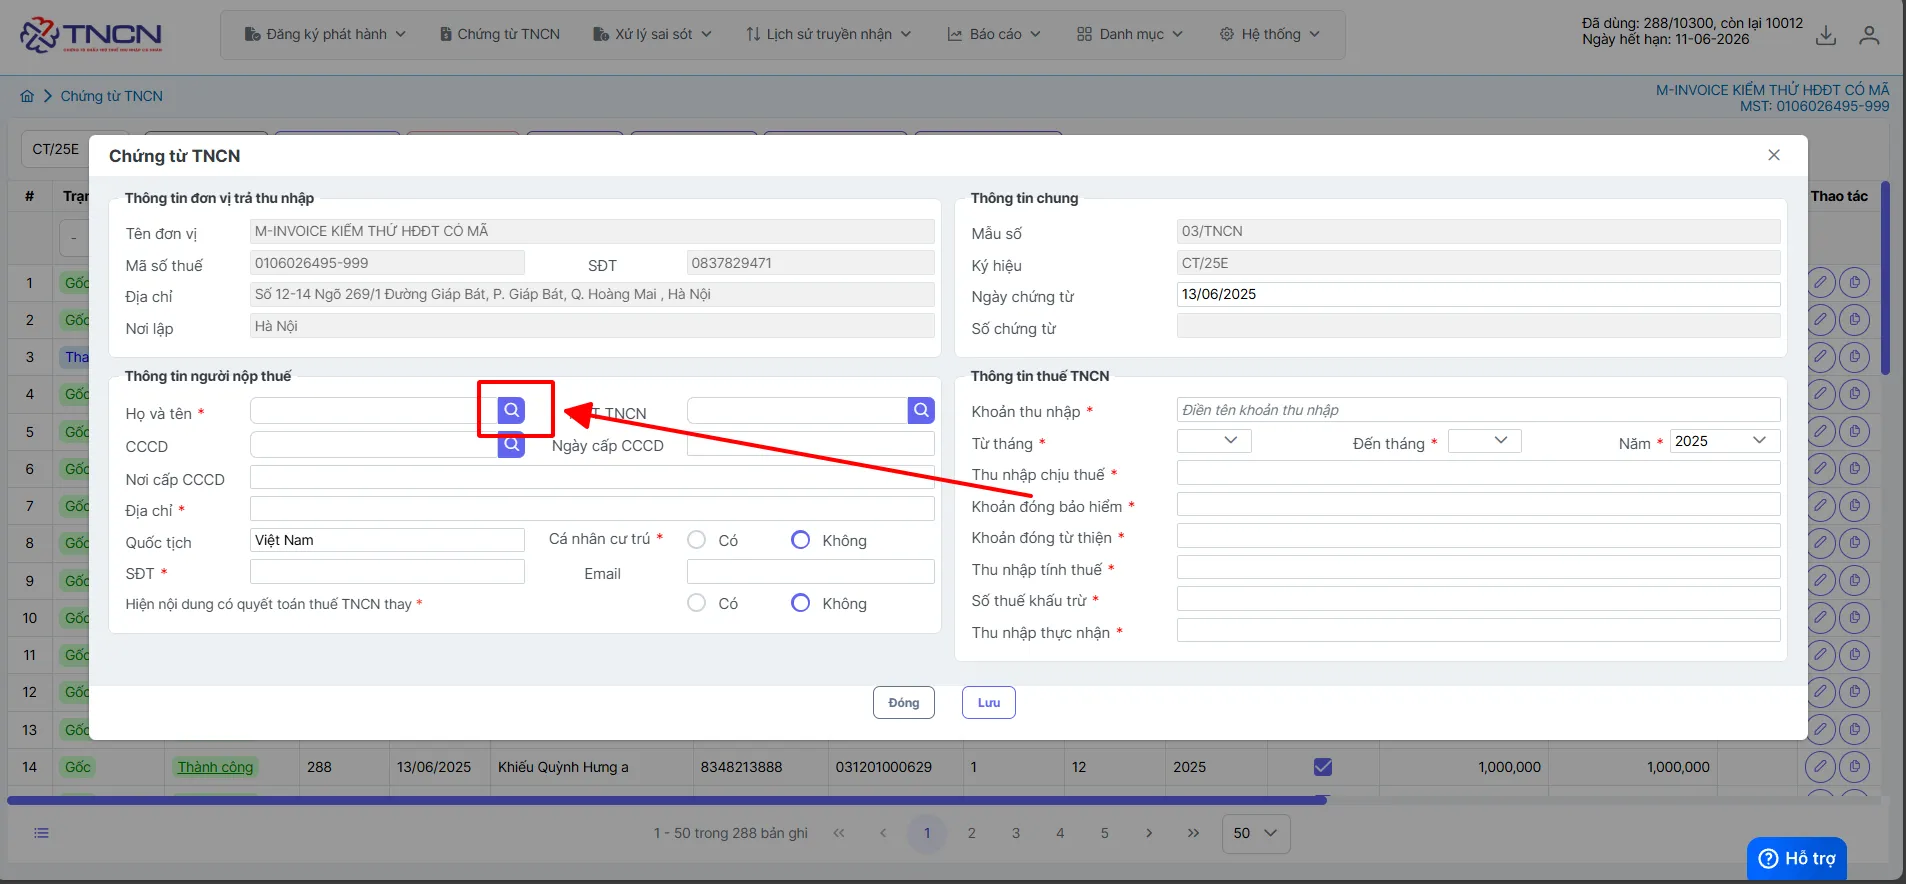1906x884 pixels.
Task: Select Có for Cá nhân cư trú
Action: [697, 540]
